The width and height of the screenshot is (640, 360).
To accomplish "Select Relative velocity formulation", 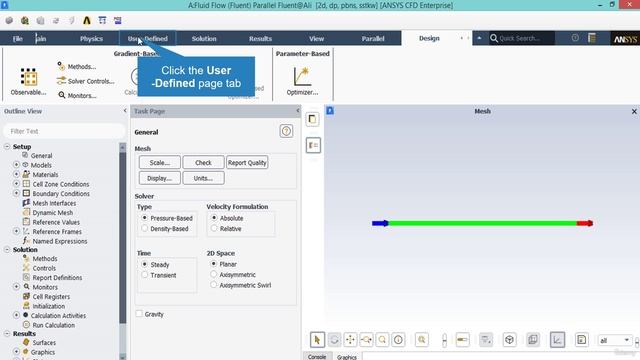I will coord(214,229).
